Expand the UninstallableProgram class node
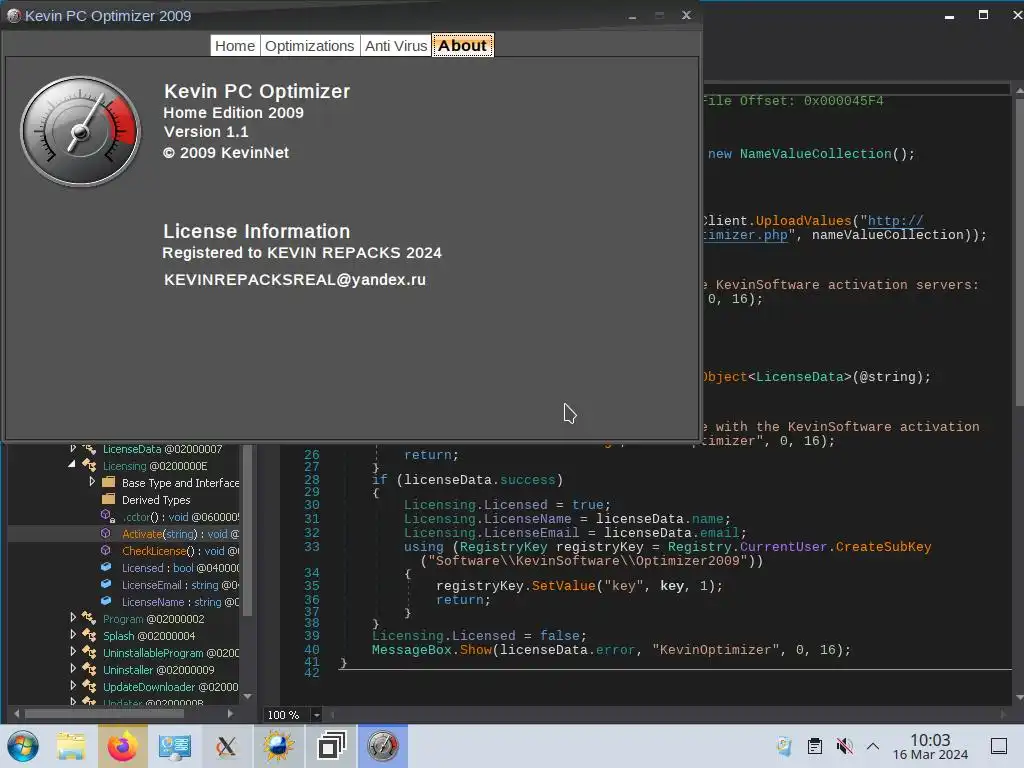 coord(73,652)
